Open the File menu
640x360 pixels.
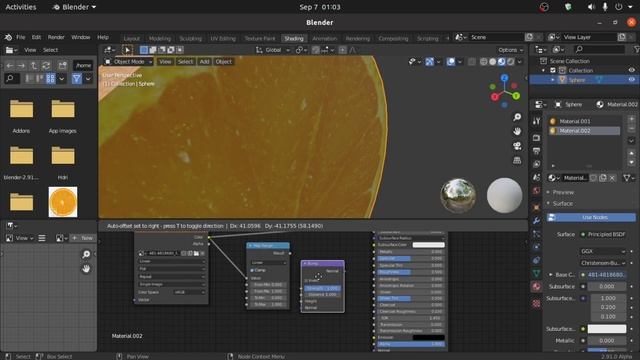click(x=20, y=37)
